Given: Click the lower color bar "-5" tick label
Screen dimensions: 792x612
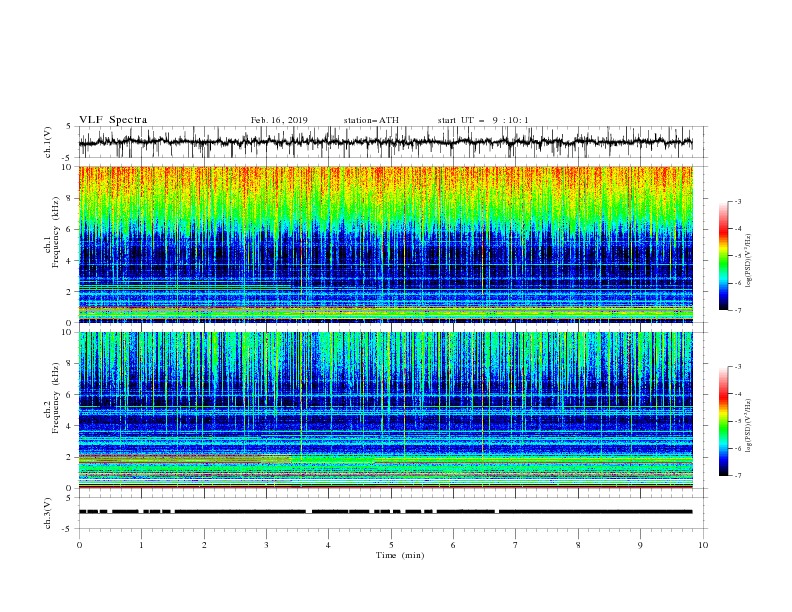Looking at the screenshot, I should pyautogui.click(x=737, y=421).
